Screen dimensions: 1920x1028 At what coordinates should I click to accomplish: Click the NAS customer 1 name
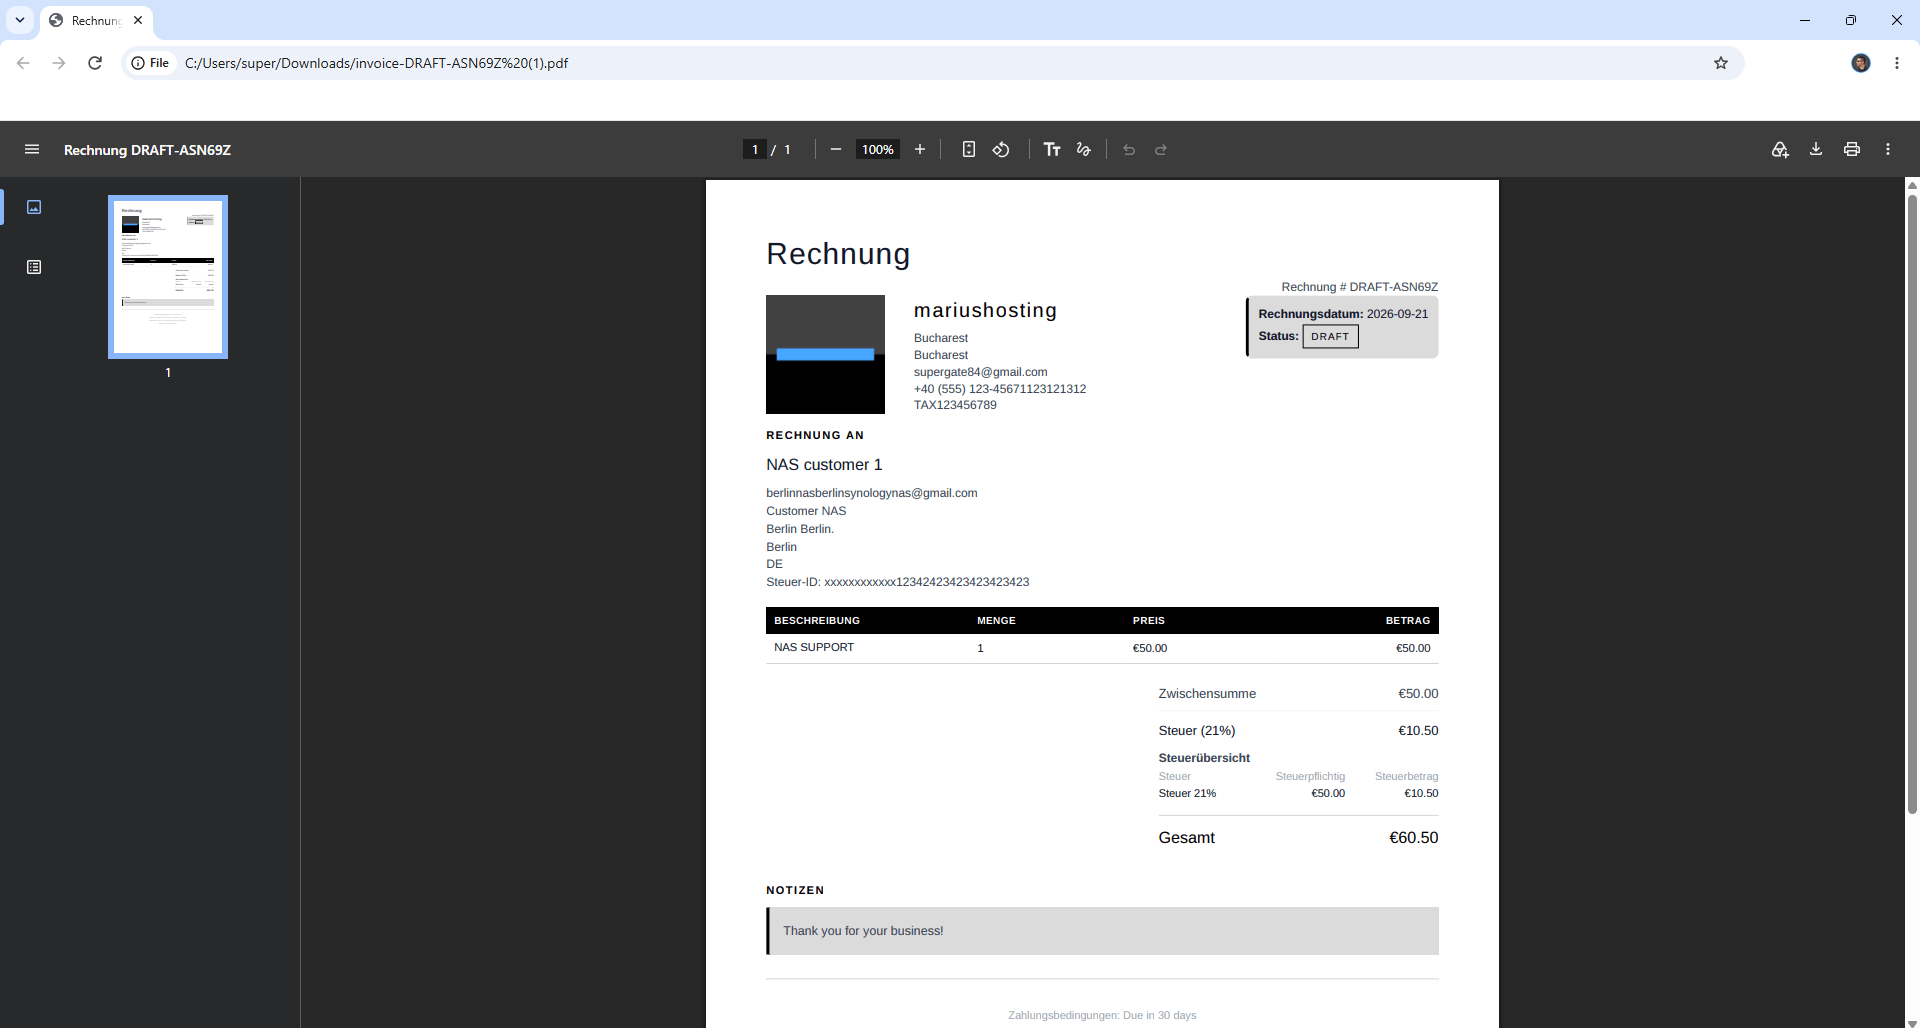824,465
